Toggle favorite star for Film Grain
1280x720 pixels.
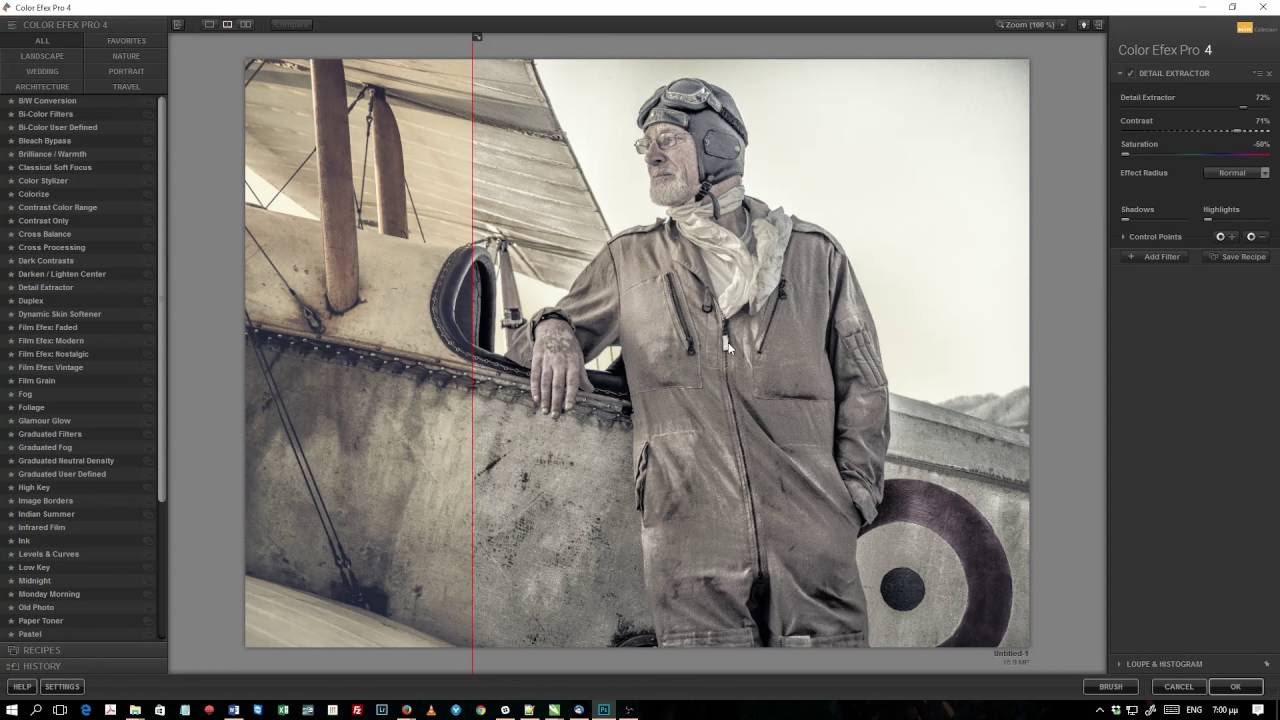point(11,381)
